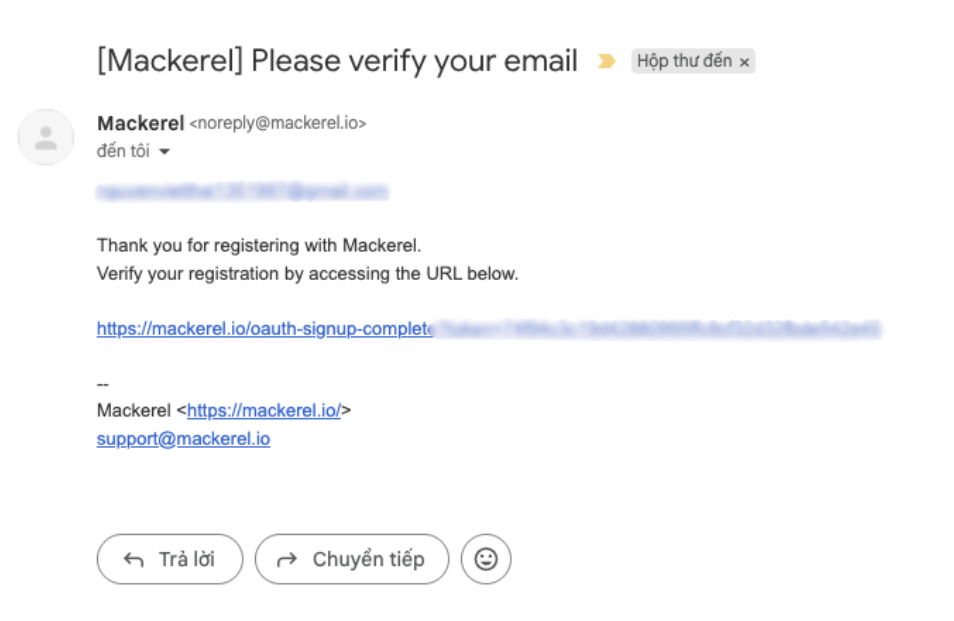Add an emoji reaction with the smiley icon
This screenshot has height=621, width=954.
(x=486, y=559)
